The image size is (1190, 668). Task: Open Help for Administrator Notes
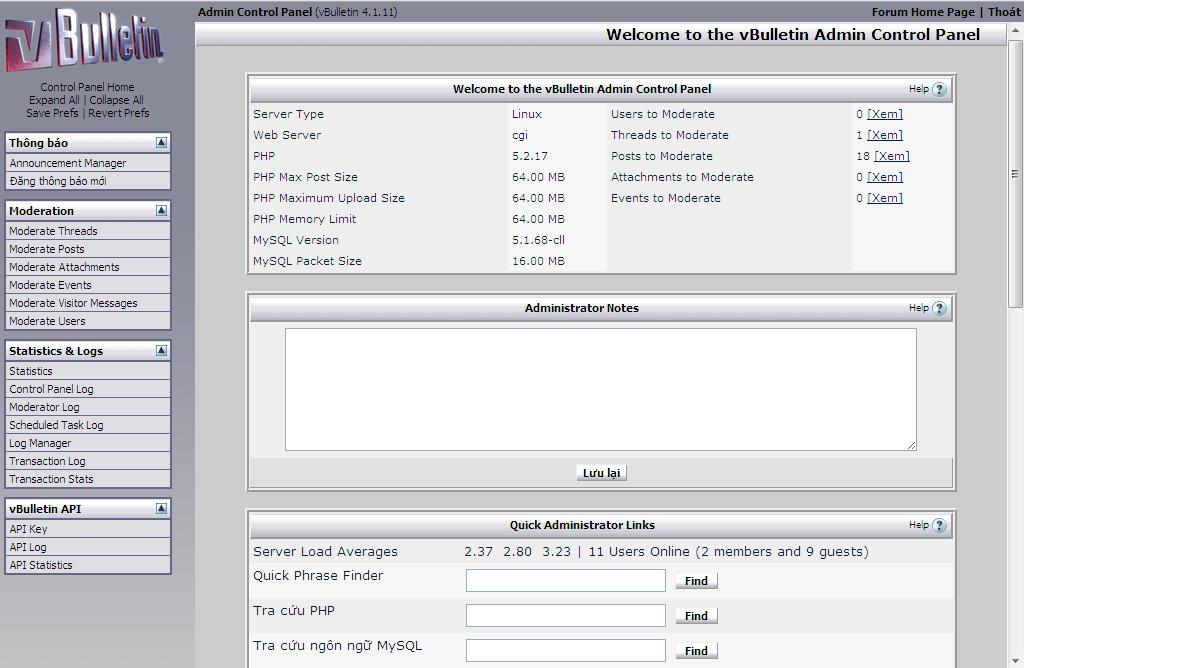tap(939, 308)
